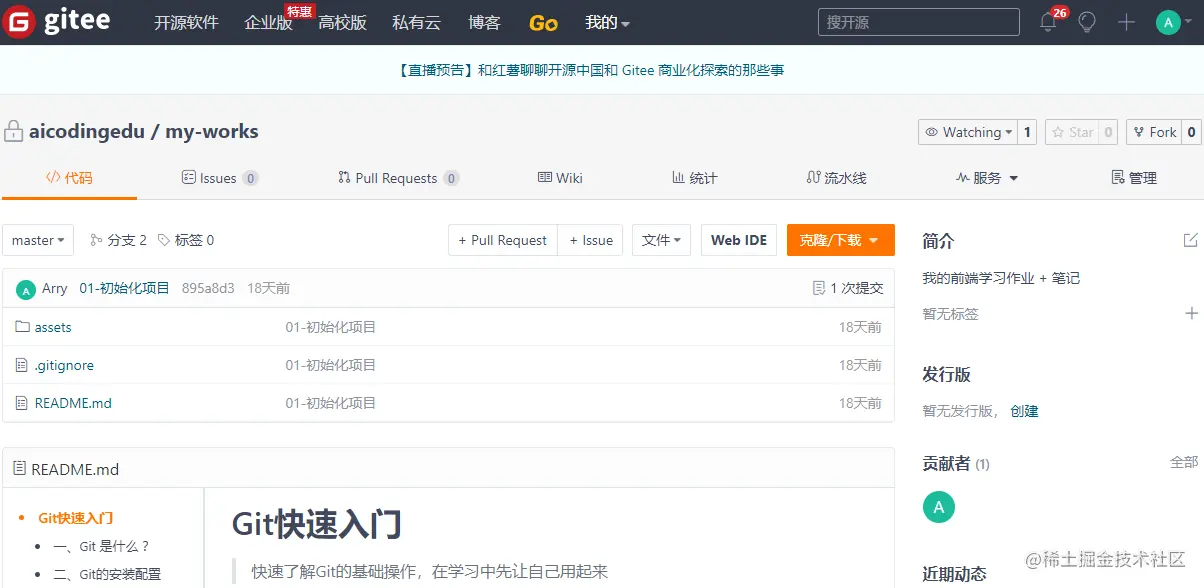
Task: Open the 服务 dropdown tab
Action: tap(987, 178)
